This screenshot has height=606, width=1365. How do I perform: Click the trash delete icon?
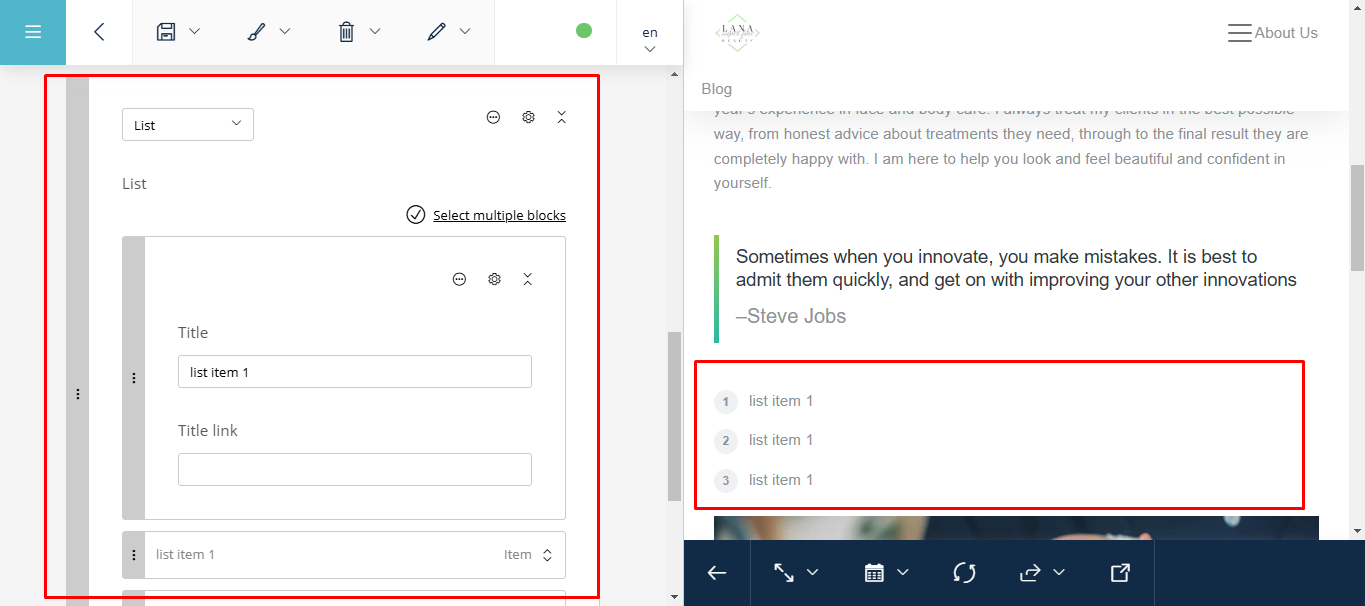(346, 32)
